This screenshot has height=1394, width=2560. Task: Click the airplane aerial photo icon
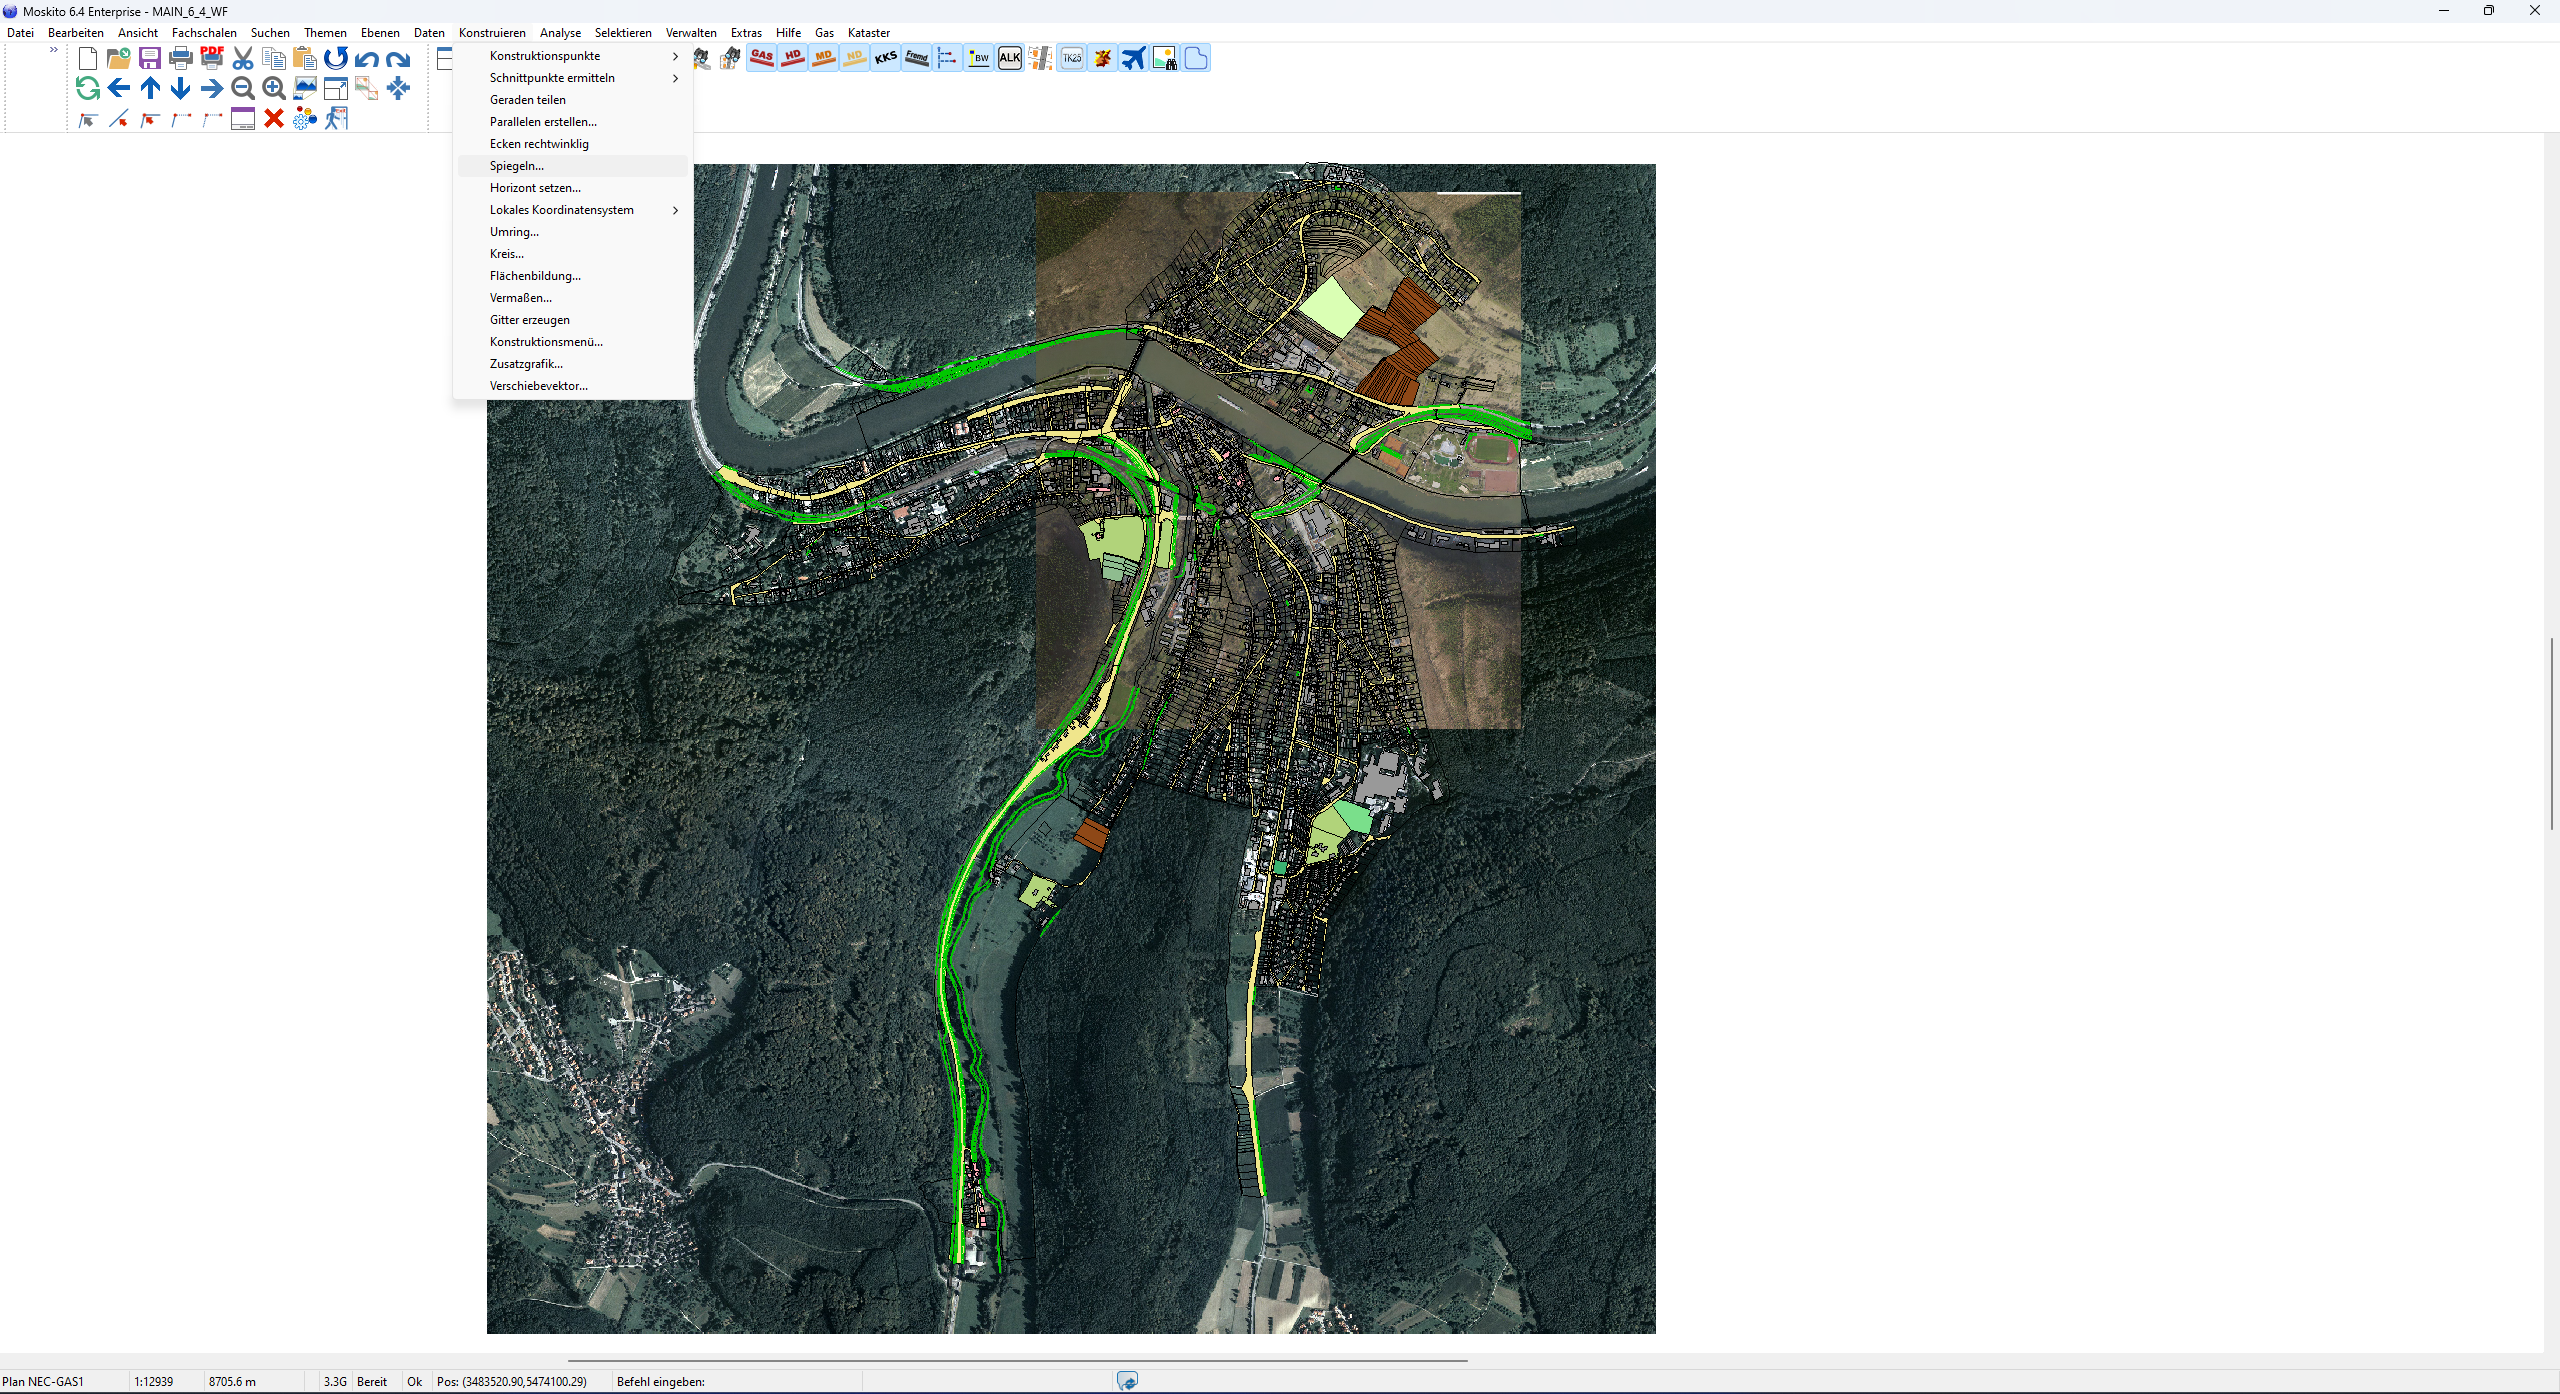click(x=1133, y=58)
